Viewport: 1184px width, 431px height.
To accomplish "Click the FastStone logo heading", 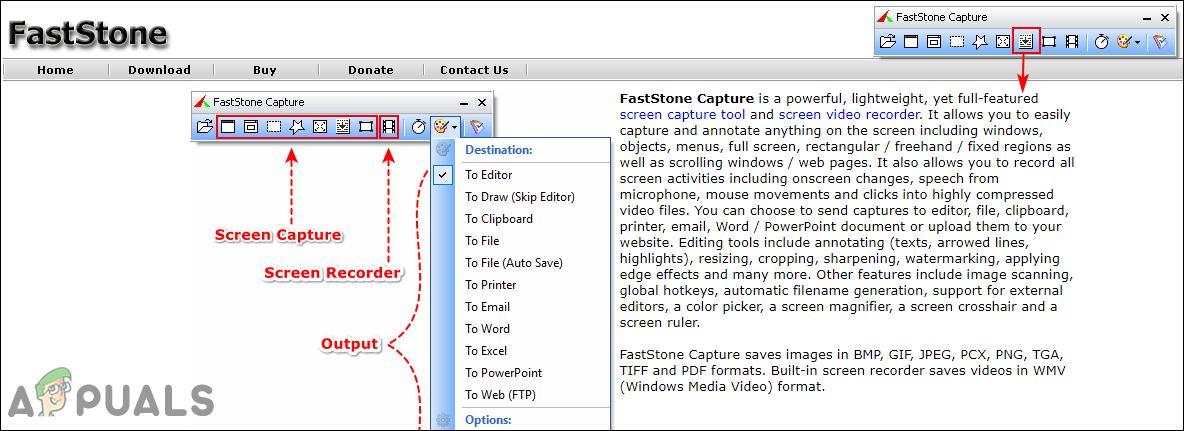I will 88,34.
